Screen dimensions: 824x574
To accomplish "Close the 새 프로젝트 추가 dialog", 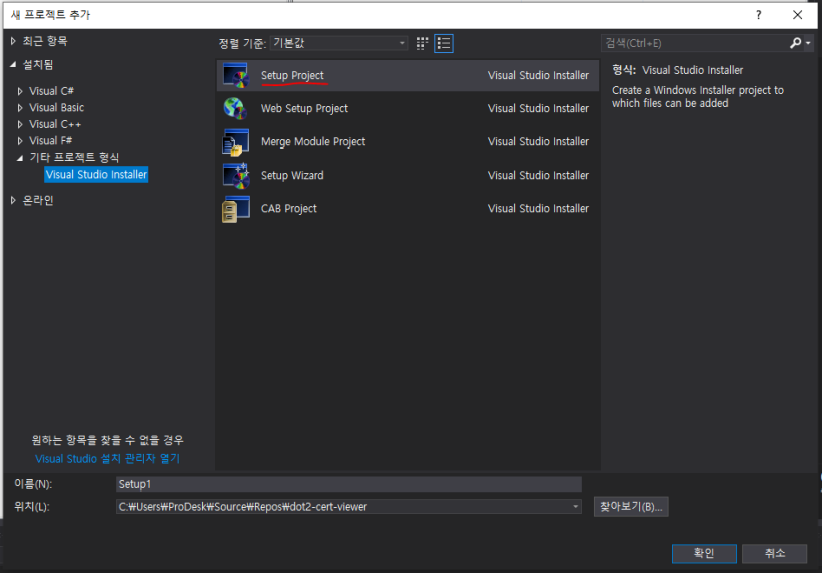I will (797, 15).
